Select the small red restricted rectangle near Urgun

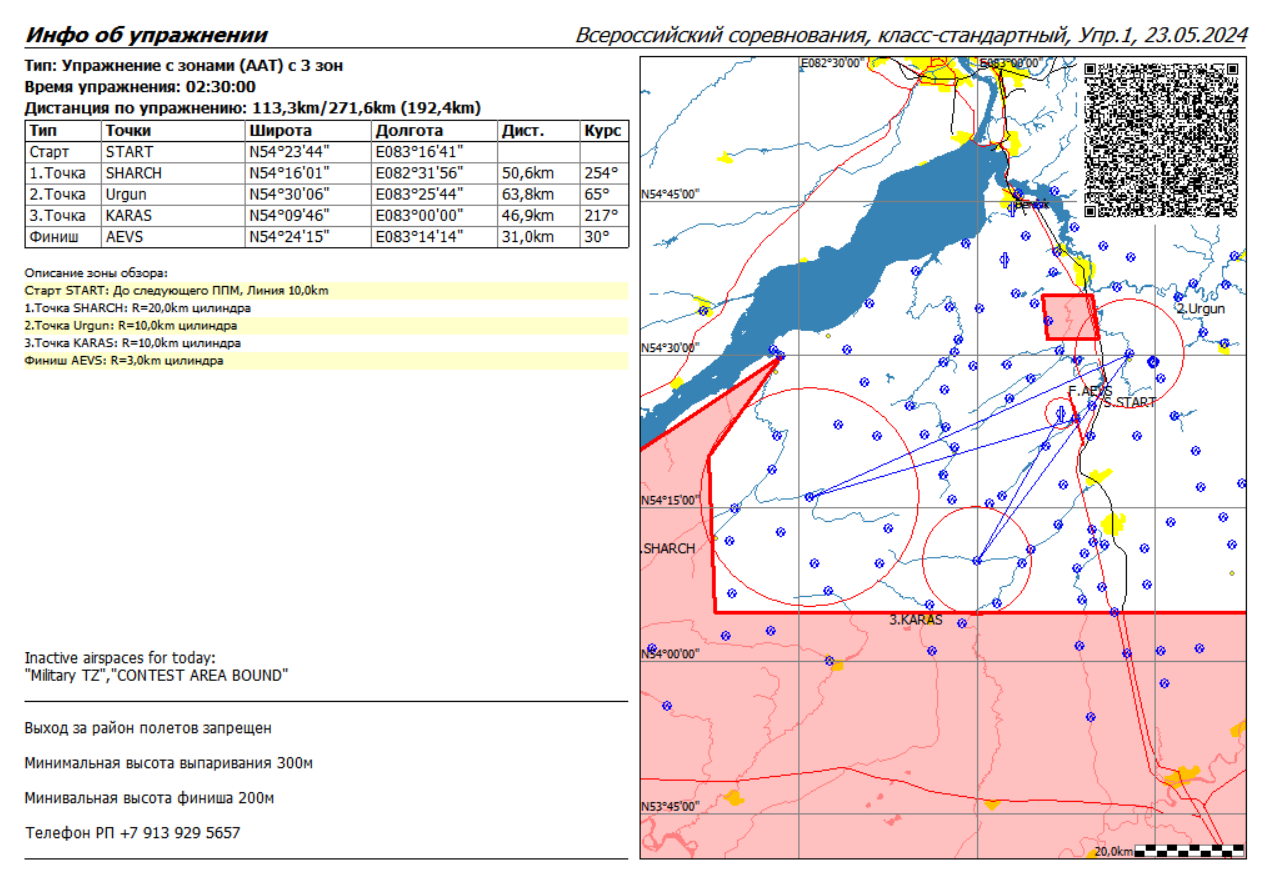(1069, 317)
